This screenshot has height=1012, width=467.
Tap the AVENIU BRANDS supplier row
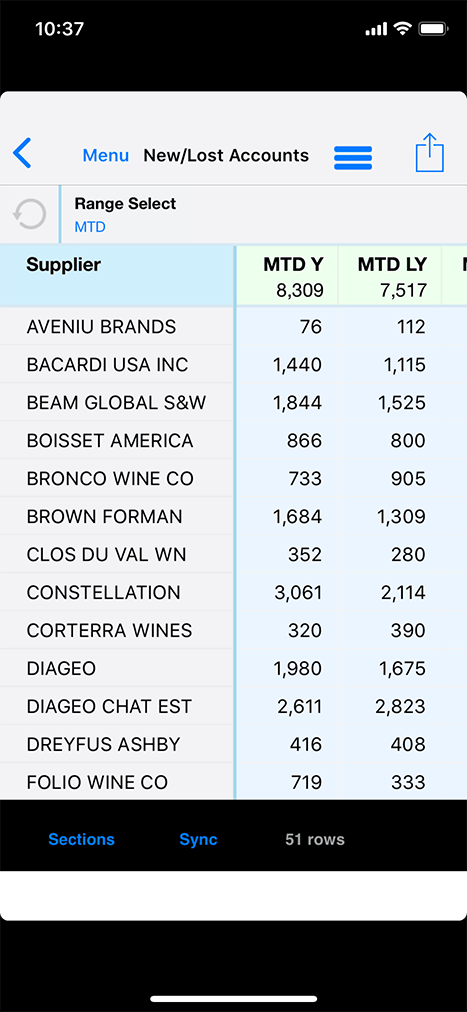click(x=234, y=327)
